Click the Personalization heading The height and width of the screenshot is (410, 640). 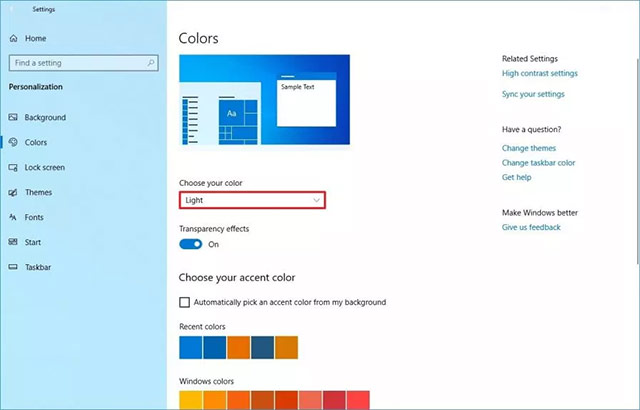[x=36, y=87]
